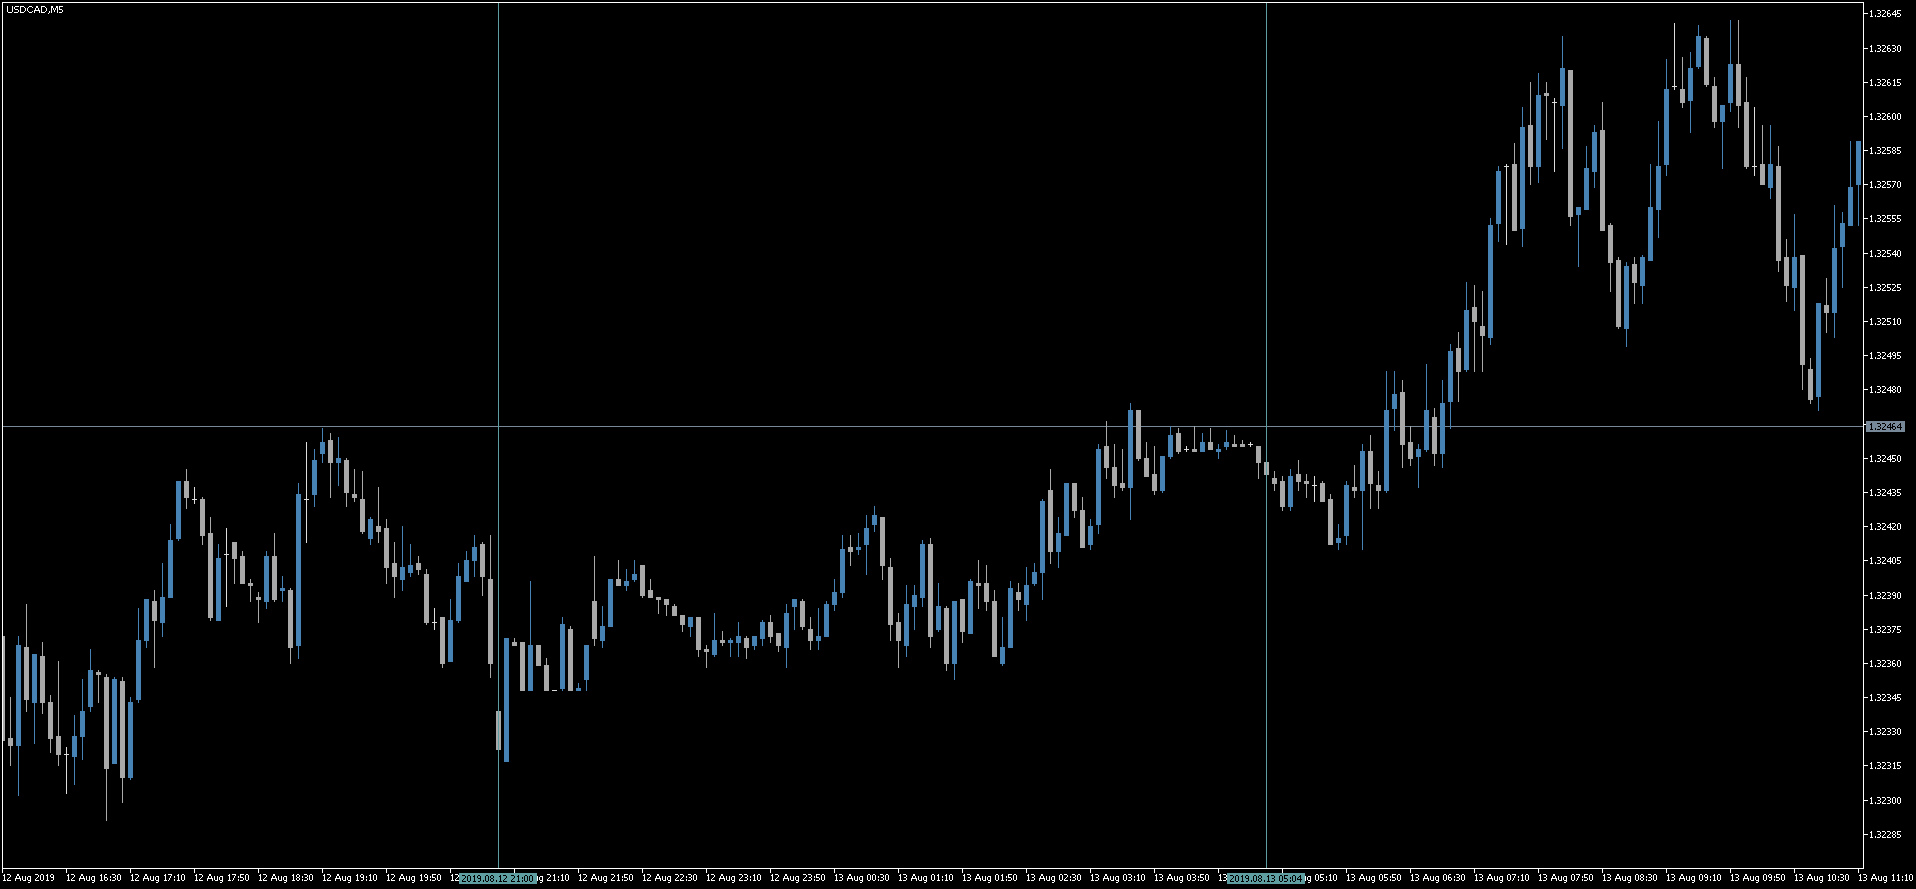Click the 1.32510 price scale label
The height and width of the screenshot is (889, 1916).
[1884, 322]
